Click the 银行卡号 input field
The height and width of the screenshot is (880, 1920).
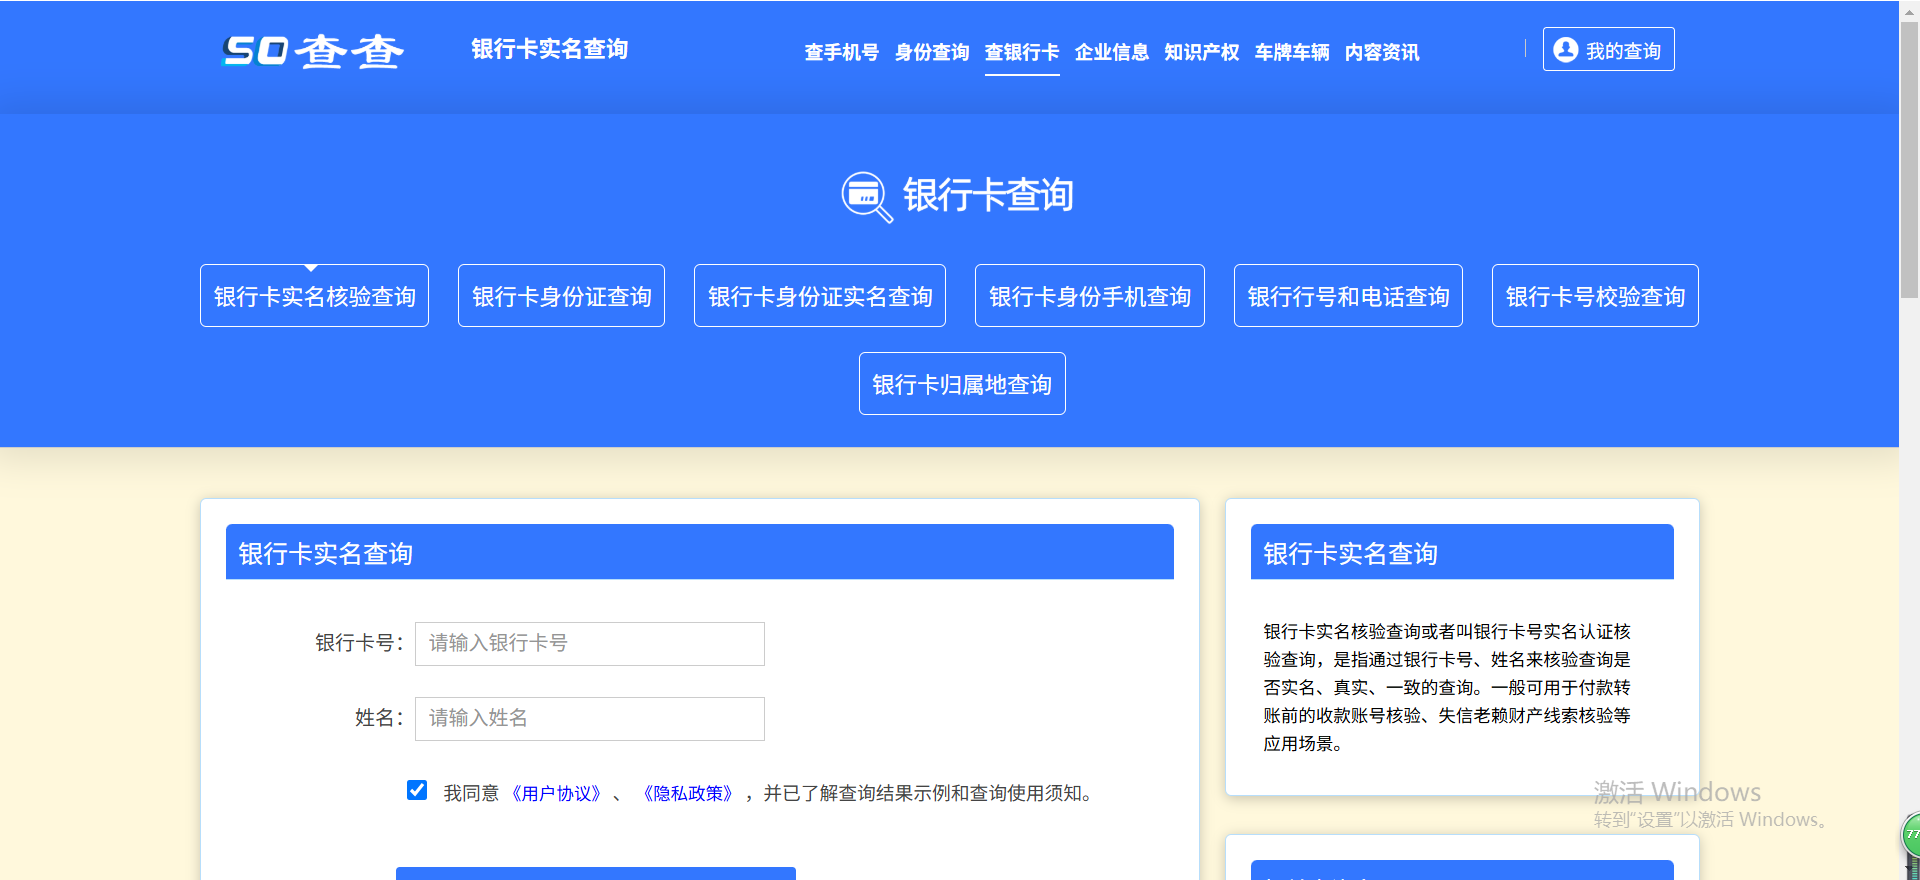(x=590, y=644)
